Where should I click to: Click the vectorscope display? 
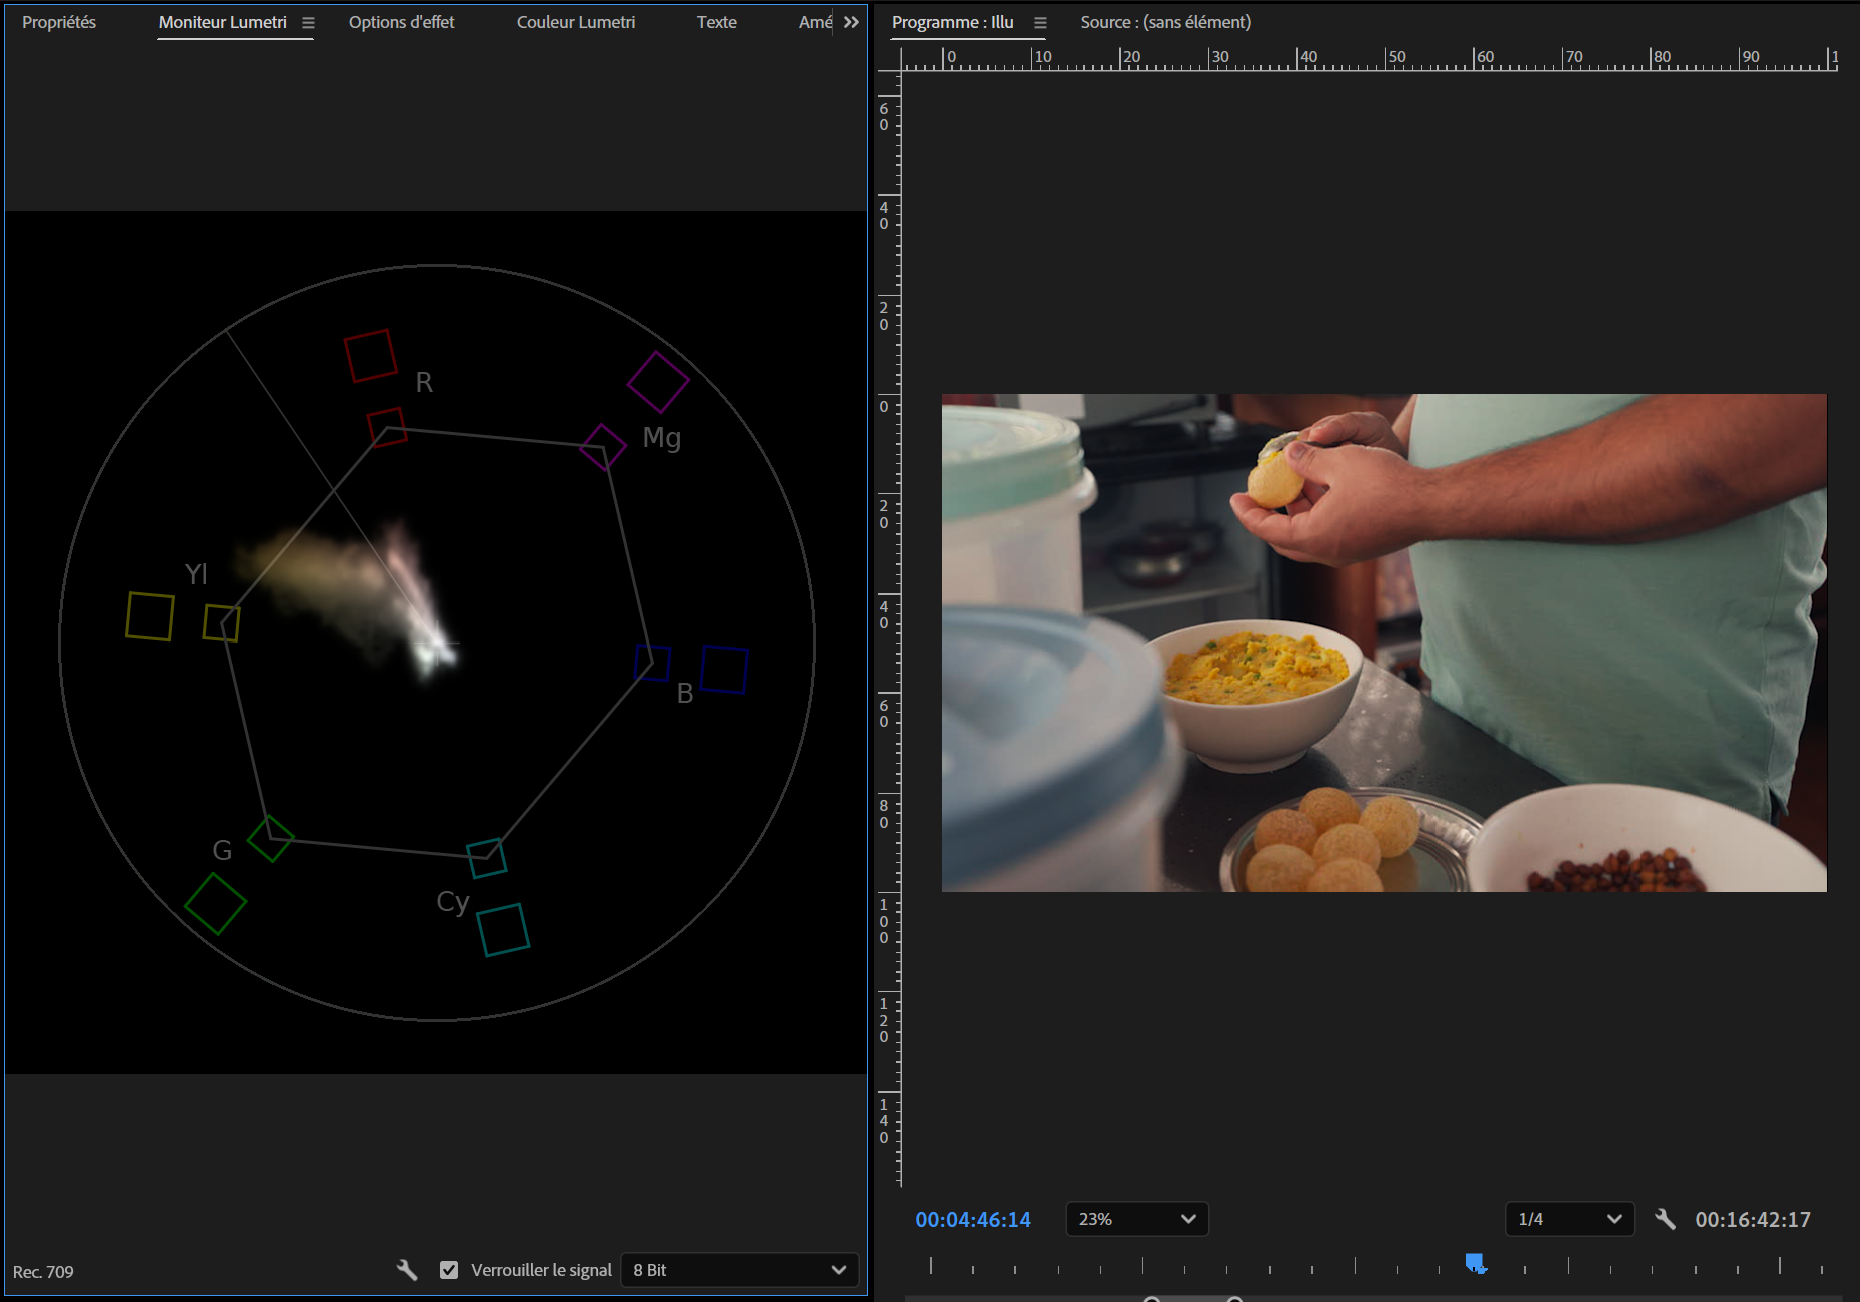click(436, 642)
